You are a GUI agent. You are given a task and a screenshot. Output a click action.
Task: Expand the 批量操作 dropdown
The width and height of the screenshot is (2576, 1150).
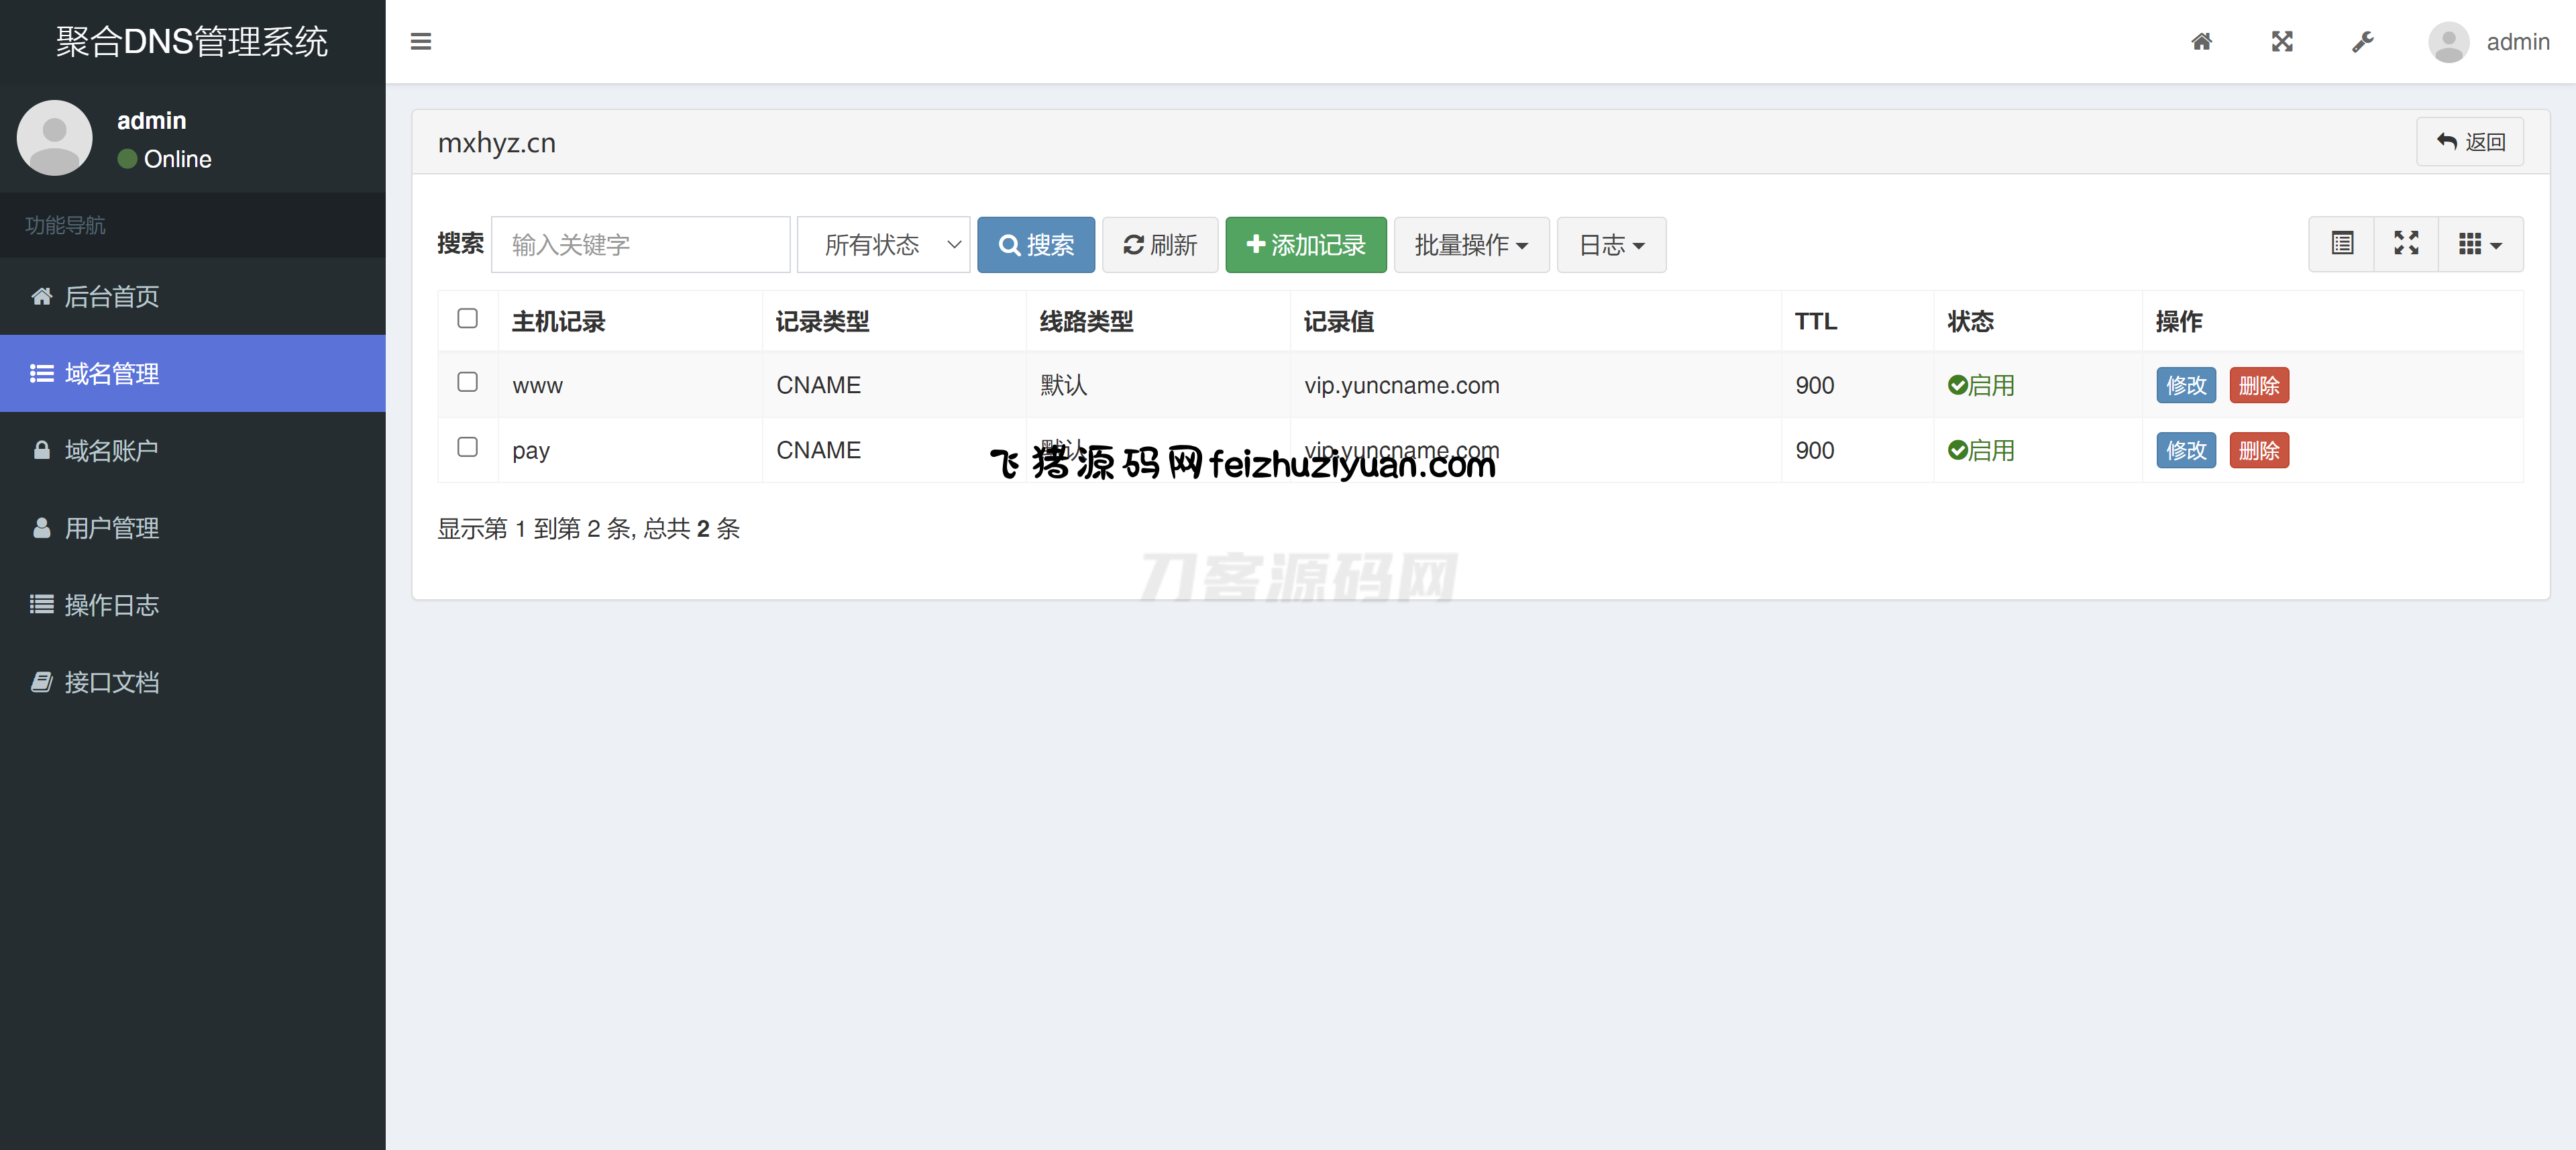point(1471,245)
